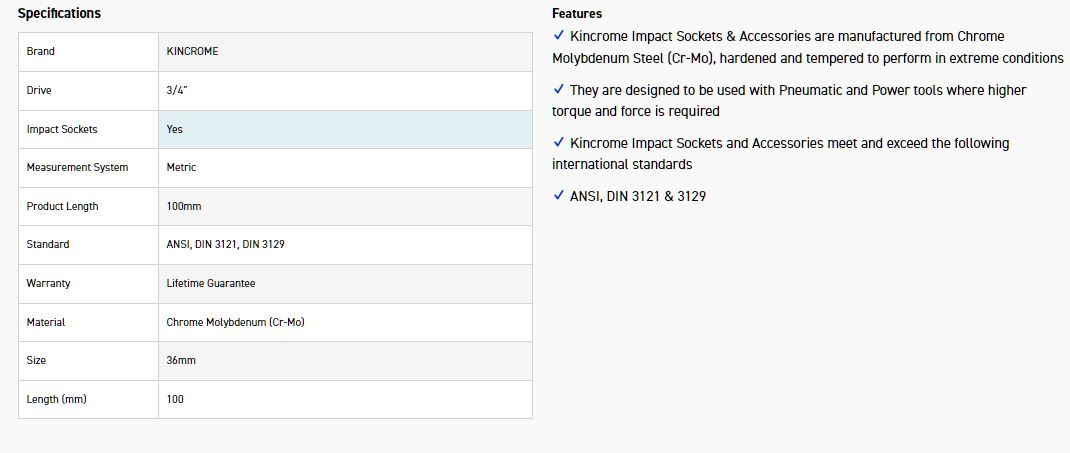
Task: Click the Impact Sockets row label
Action: point(62,129)
